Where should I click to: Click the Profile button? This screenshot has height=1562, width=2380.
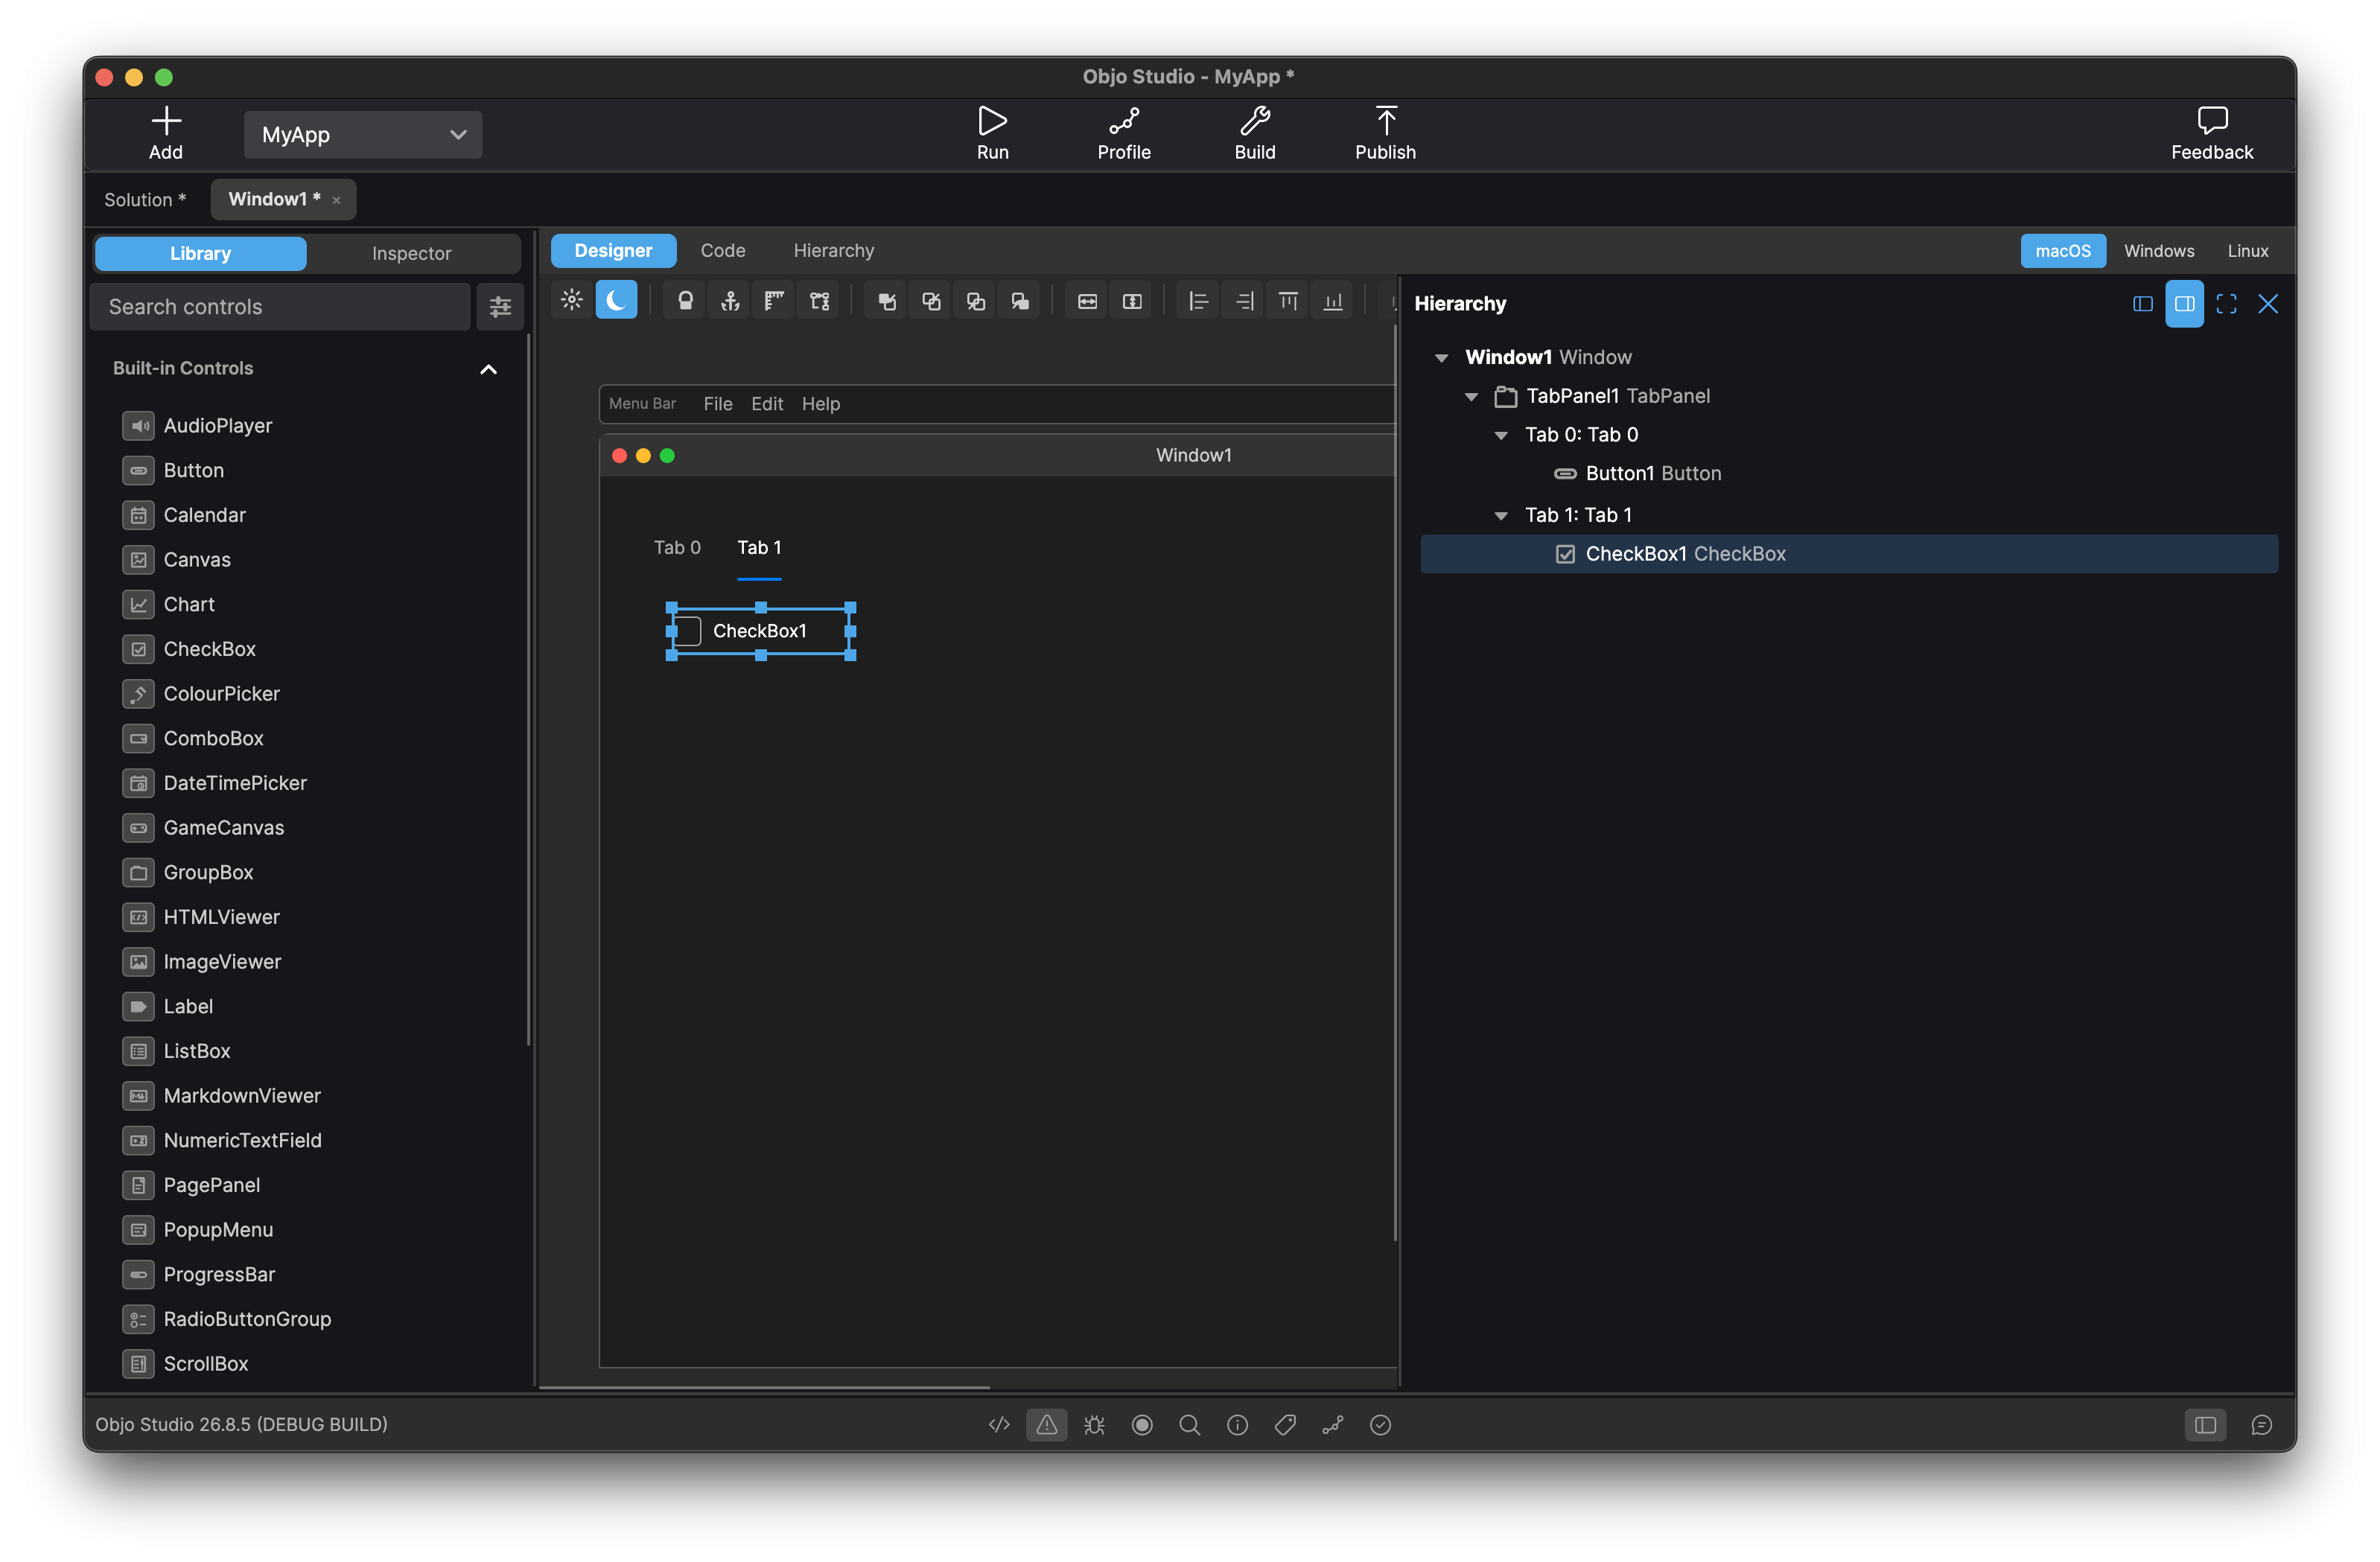[1124, 134]
